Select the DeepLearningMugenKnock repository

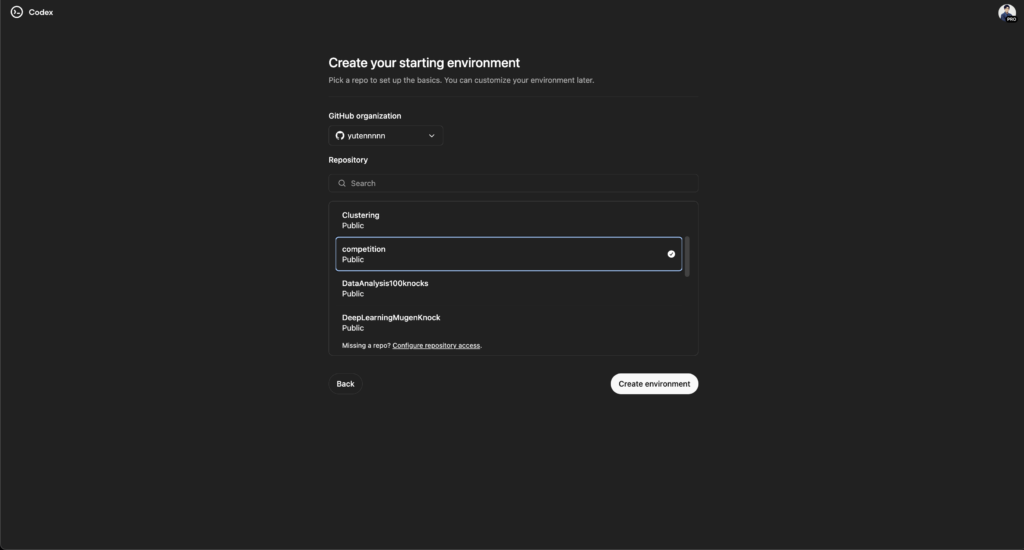508,322
